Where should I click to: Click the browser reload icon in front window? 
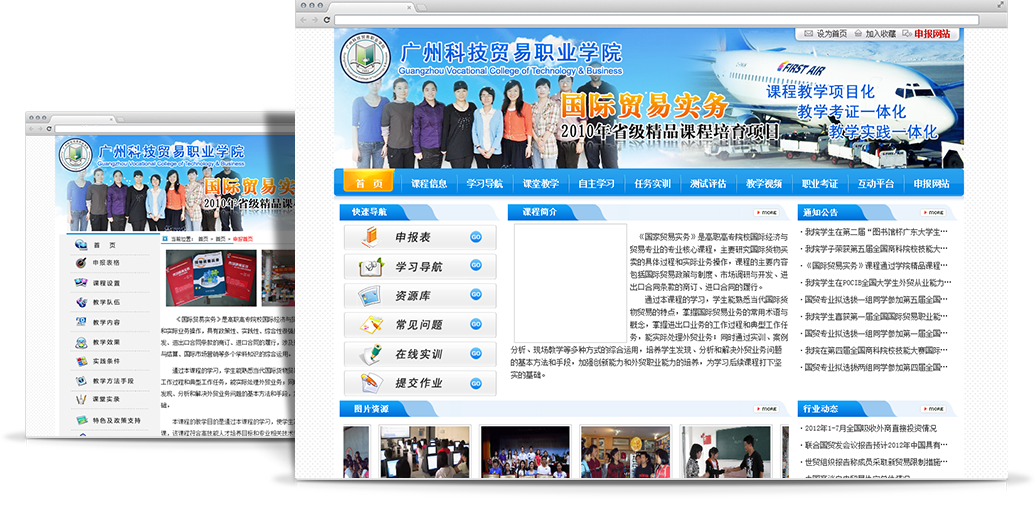click(x=327, y=20)
